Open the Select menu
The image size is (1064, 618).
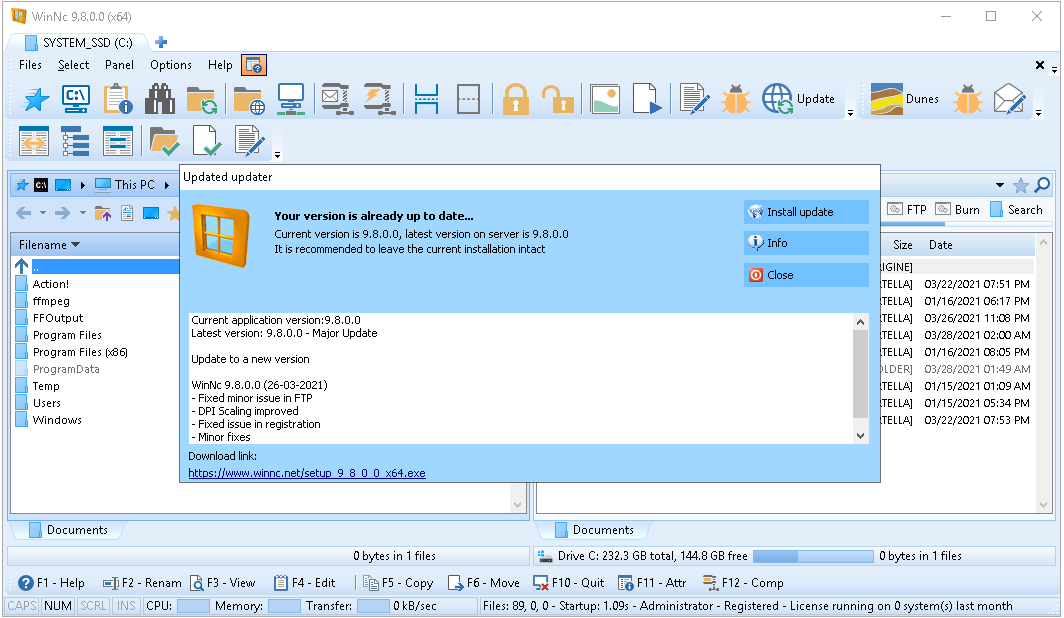73,65
